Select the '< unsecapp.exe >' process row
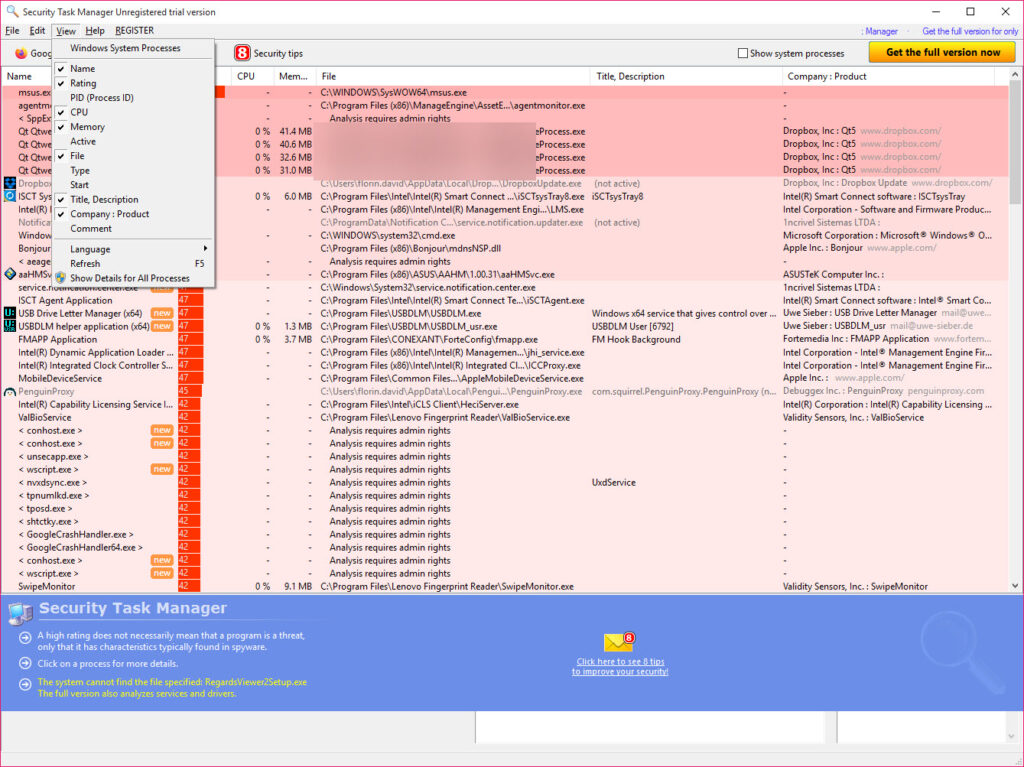 coord(504,456)
